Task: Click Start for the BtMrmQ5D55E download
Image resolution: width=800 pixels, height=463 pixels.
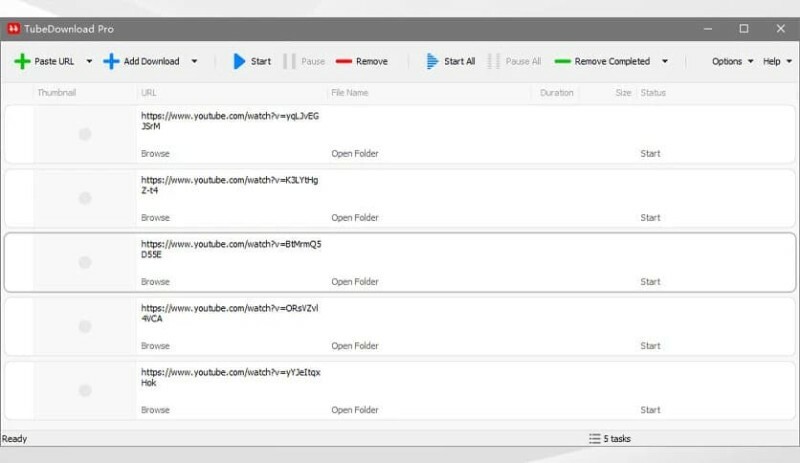Action: 650,282
